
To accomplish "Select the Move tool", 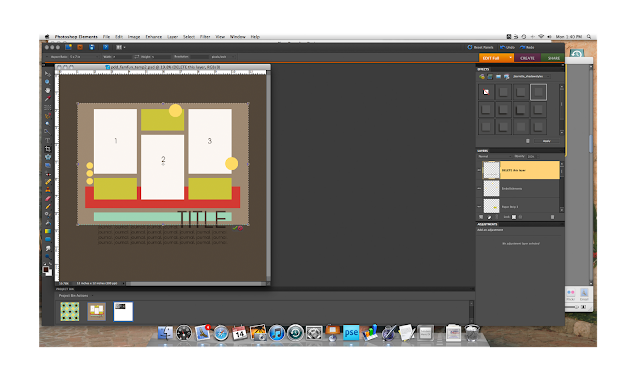I will click(48, 74).
